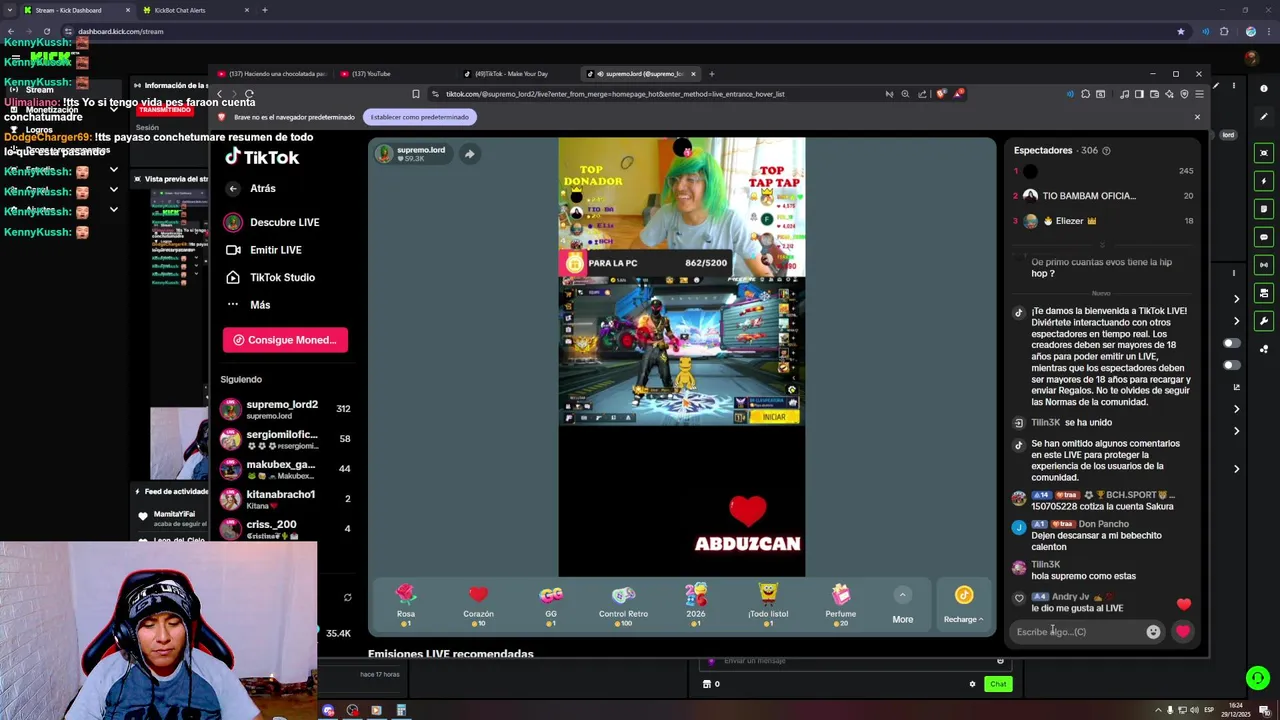Tap the heart like button in chat
The width and height of the screenshot is (1280, 720).
pos(1183,632)
